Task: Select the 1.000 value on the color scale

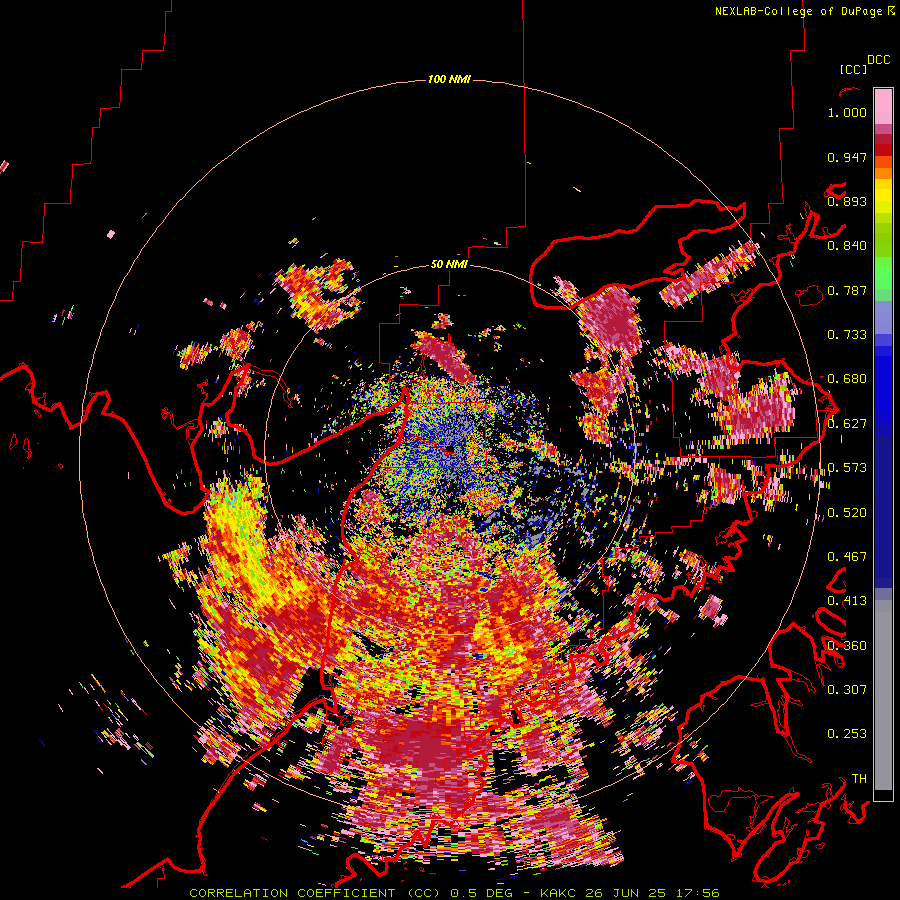Action: [847, 112]
